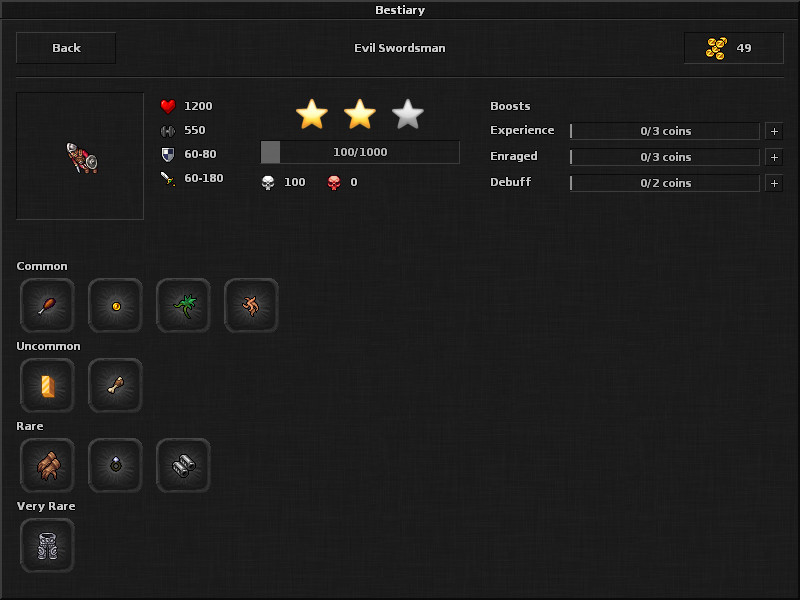
Task: Select the 550 stat value
Action: pos(194,130)
